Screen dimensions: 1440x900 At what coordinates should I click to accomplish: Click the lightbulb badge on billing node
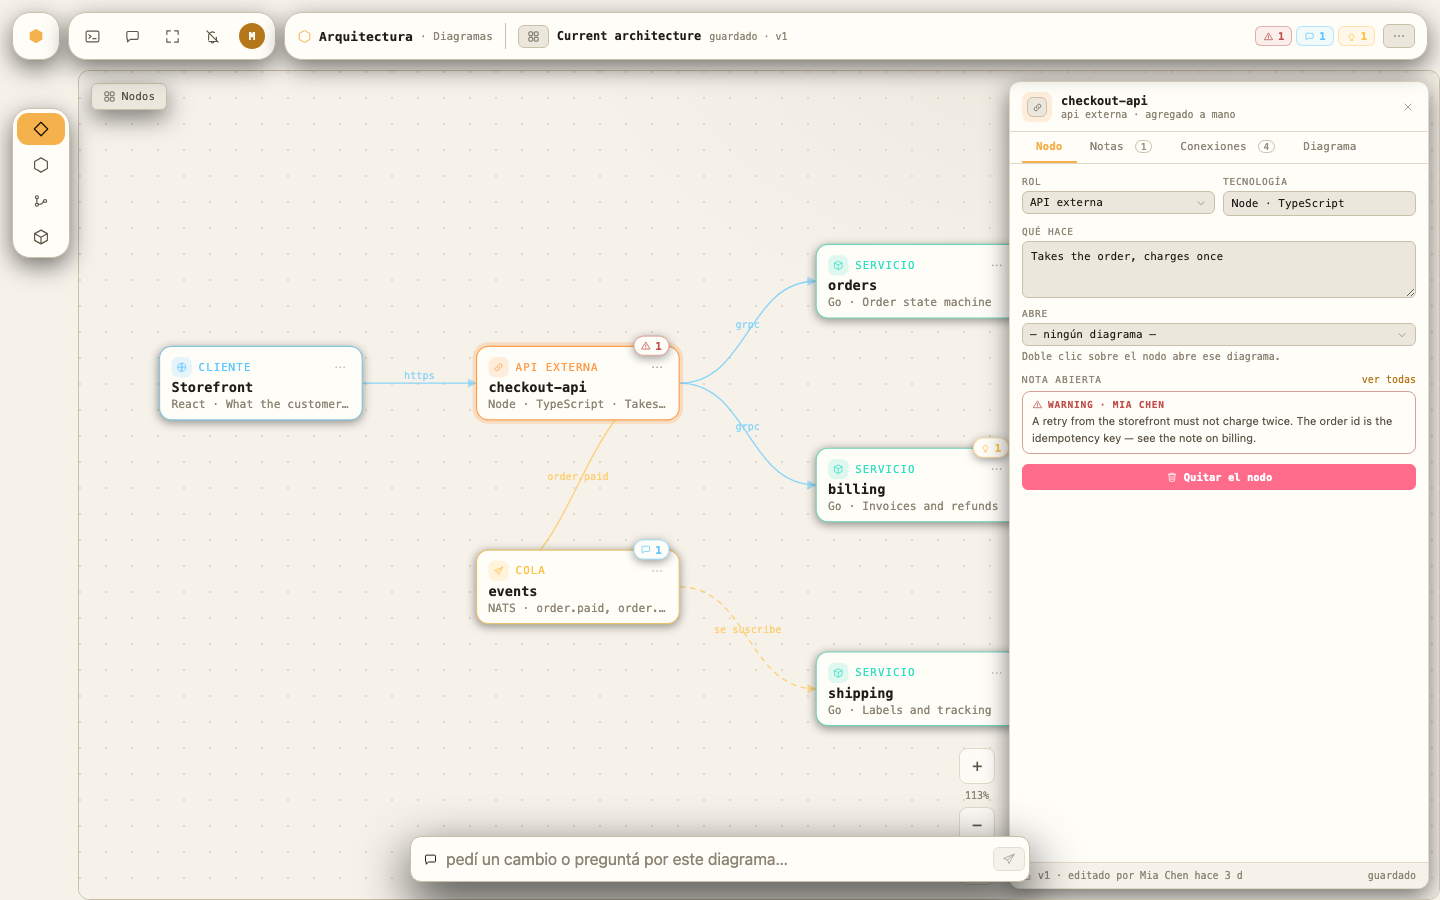pos(990,448)
